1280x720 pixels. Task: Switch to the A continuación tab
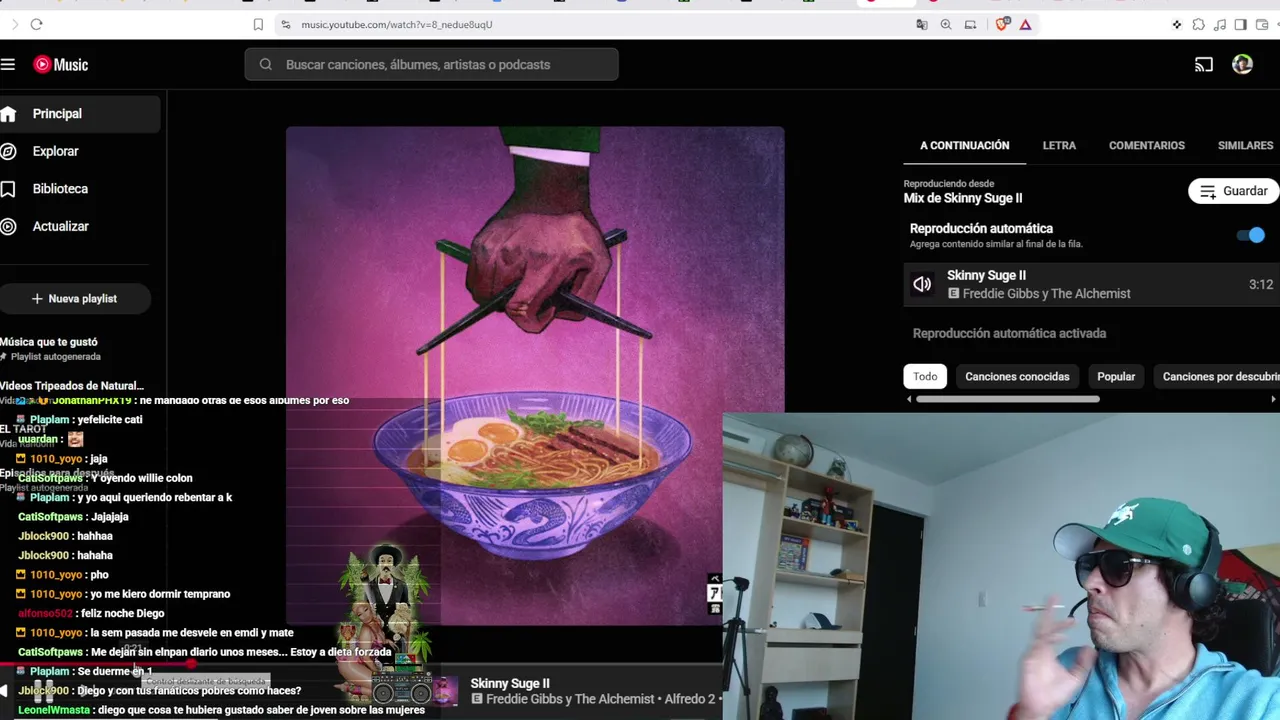click(964, 146)
